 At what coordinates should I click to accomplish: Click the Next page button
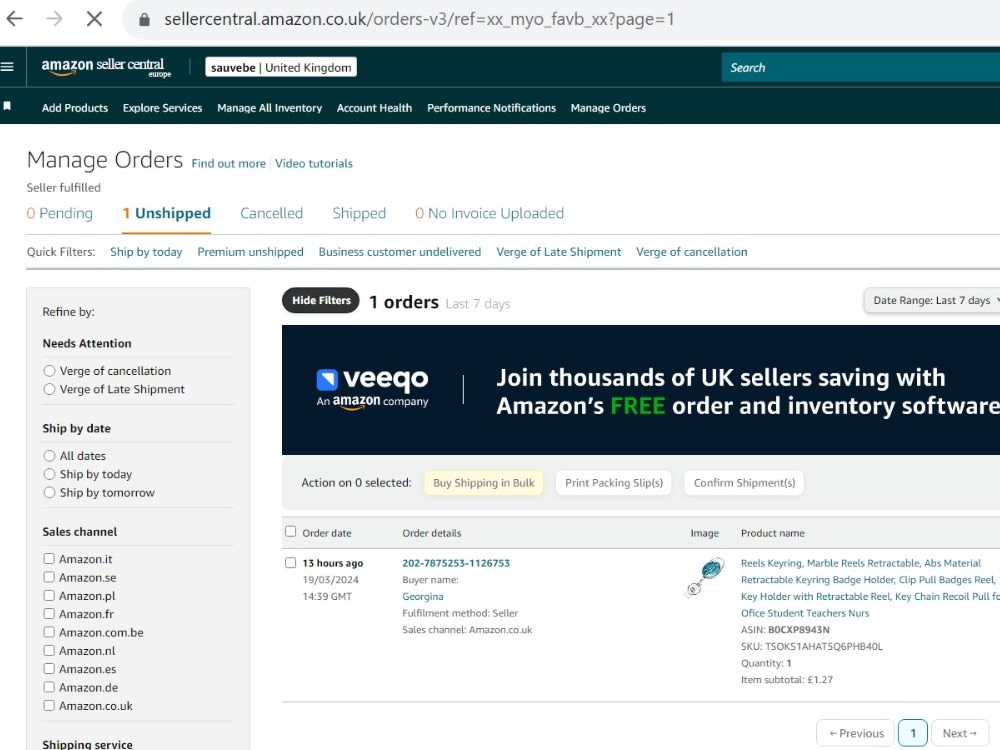960,733
